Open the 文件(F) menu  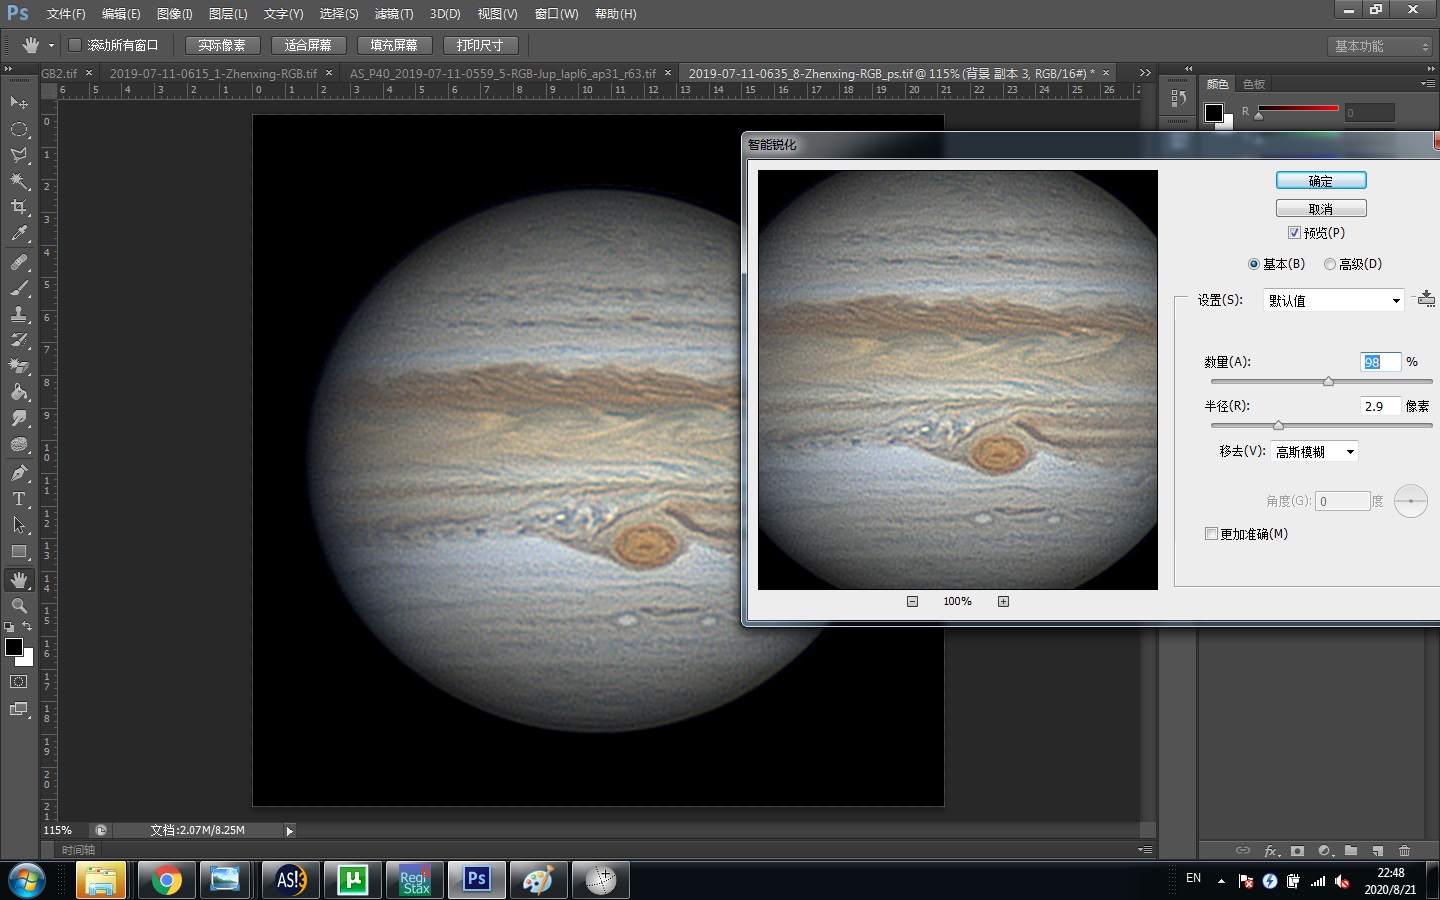coord(66,14)
